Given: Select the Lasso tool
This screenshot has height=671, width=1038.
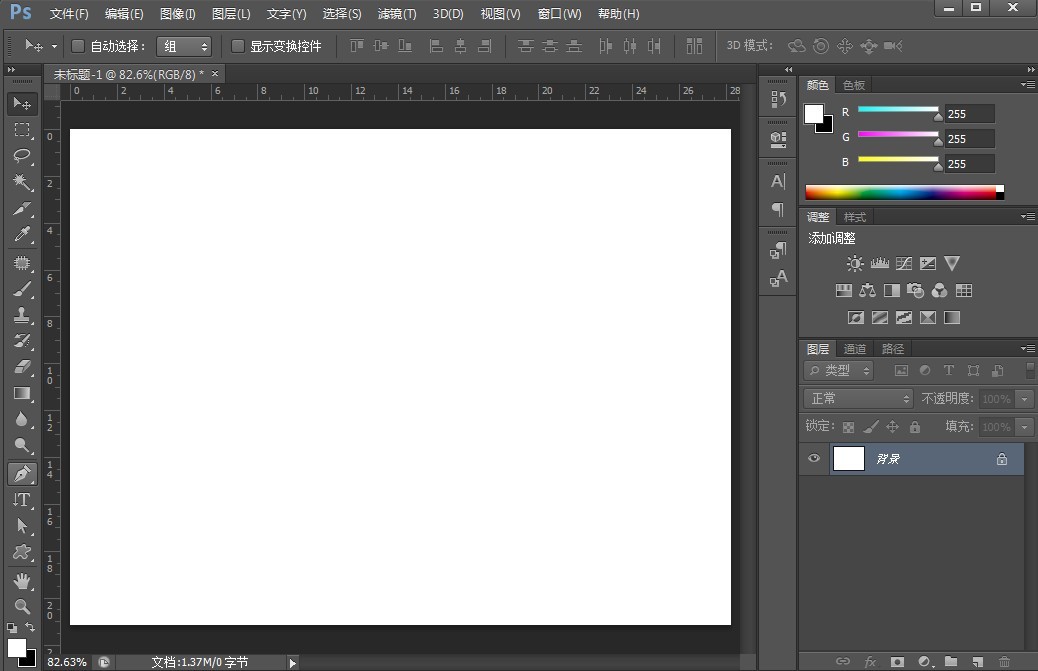Looking at the screenshot, I should pos(21,156).
